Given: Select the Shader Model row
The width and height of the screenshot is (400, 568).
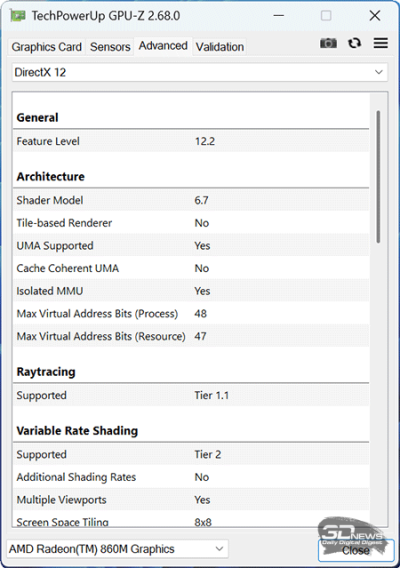Looking at the screenshot, I should tap(191, 200).
